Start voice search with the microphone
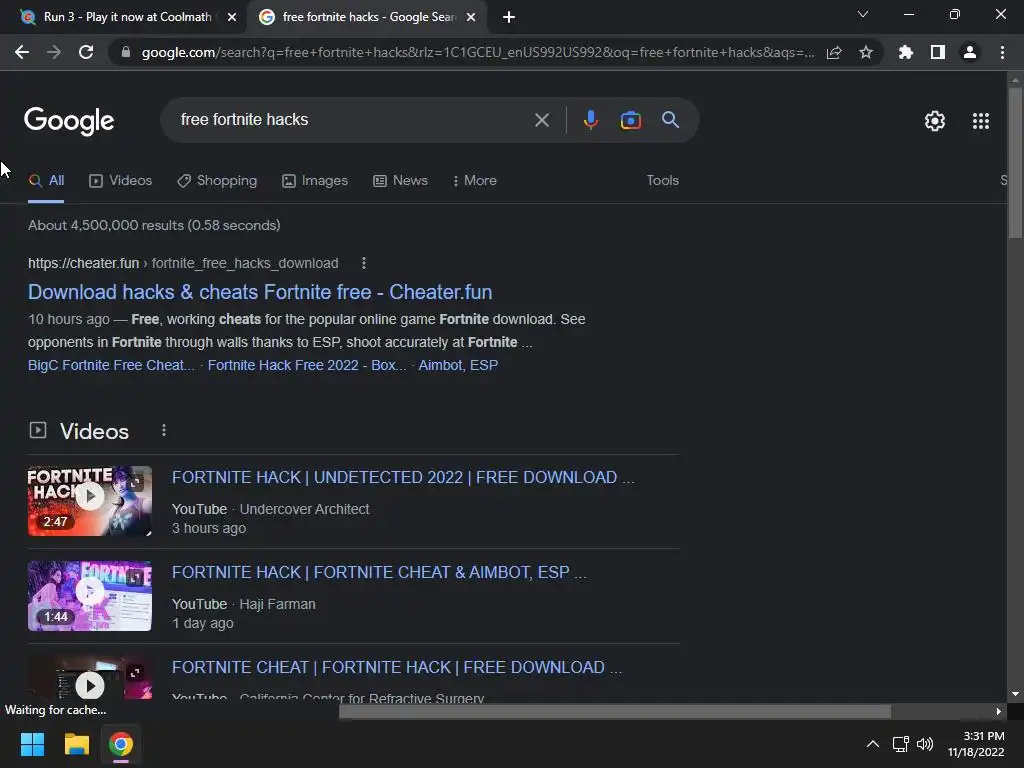Image resolution: width=1024 pixels, height=768 pixels. coord(591,120)
